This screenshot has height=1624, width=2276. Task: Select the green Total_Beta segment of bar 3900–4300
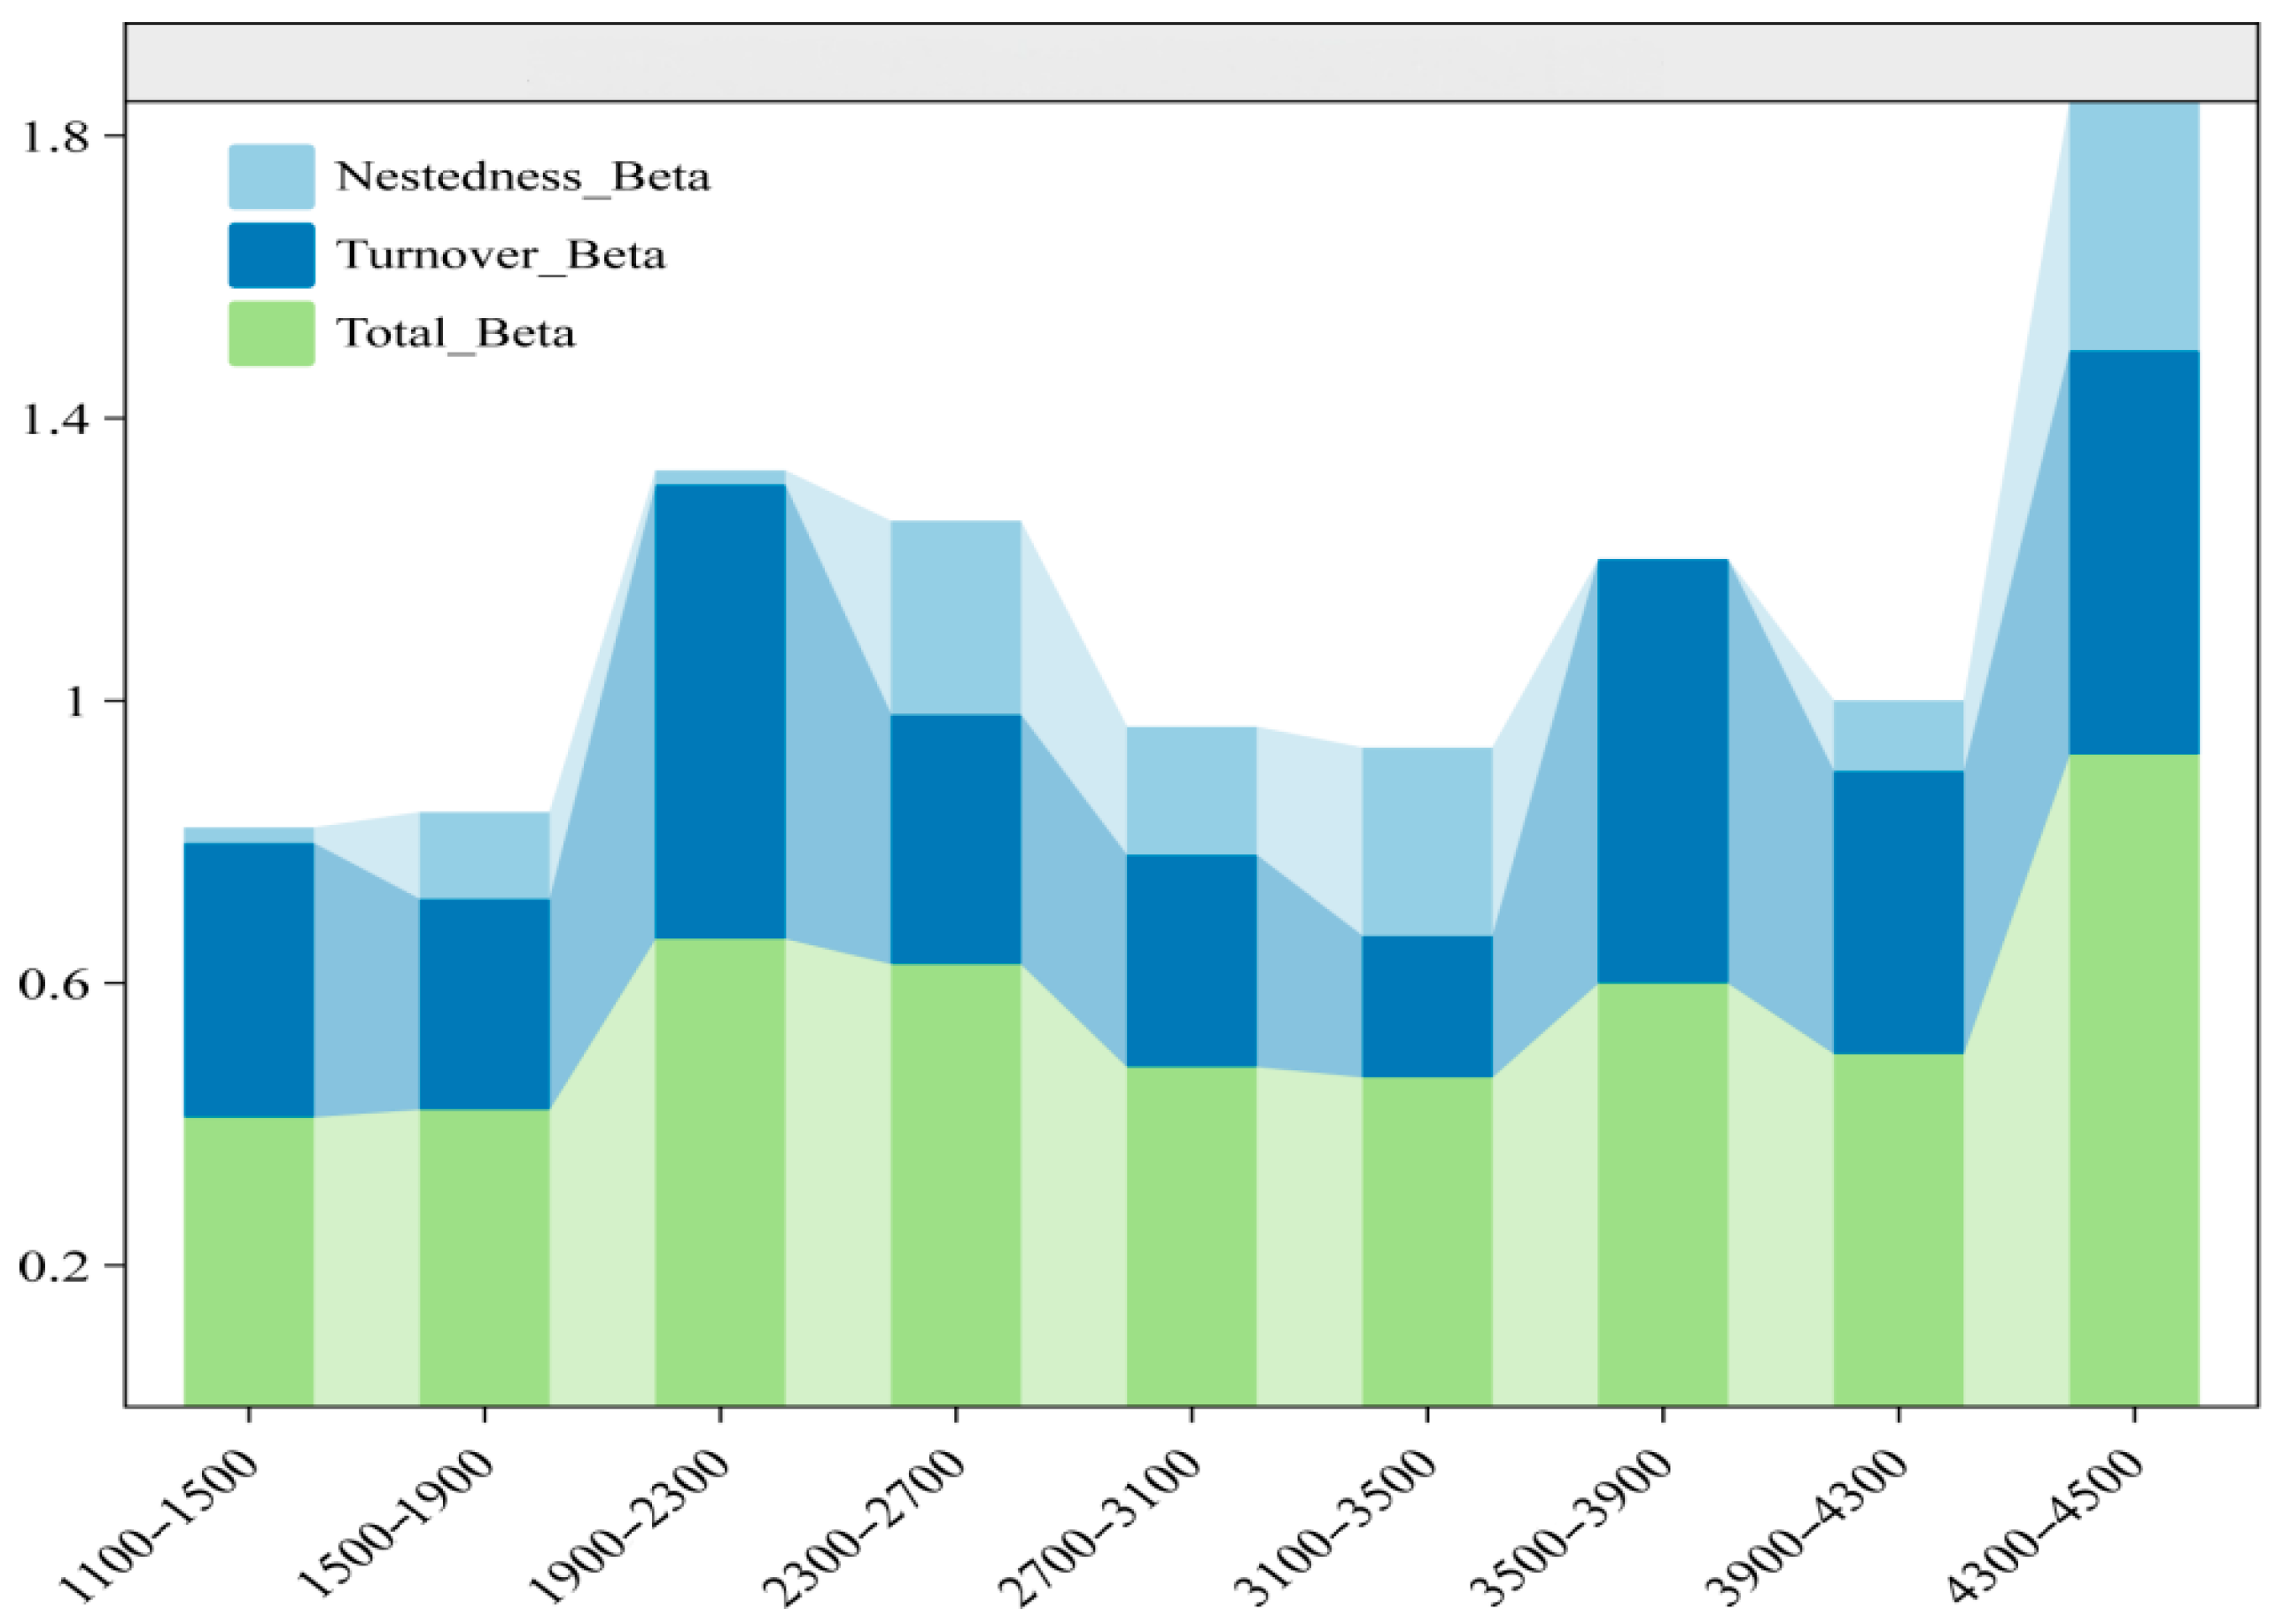(1899, 1230)
